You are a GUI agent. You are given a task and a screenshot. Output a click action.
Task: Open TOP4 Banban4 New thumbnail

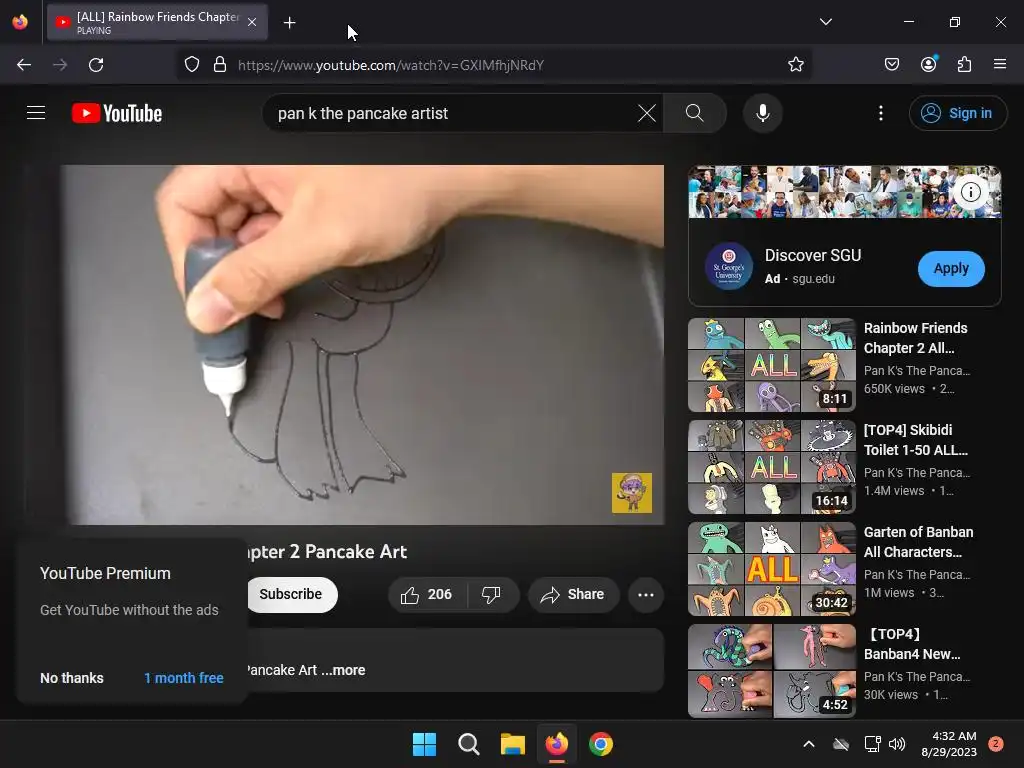pos(771,671)
